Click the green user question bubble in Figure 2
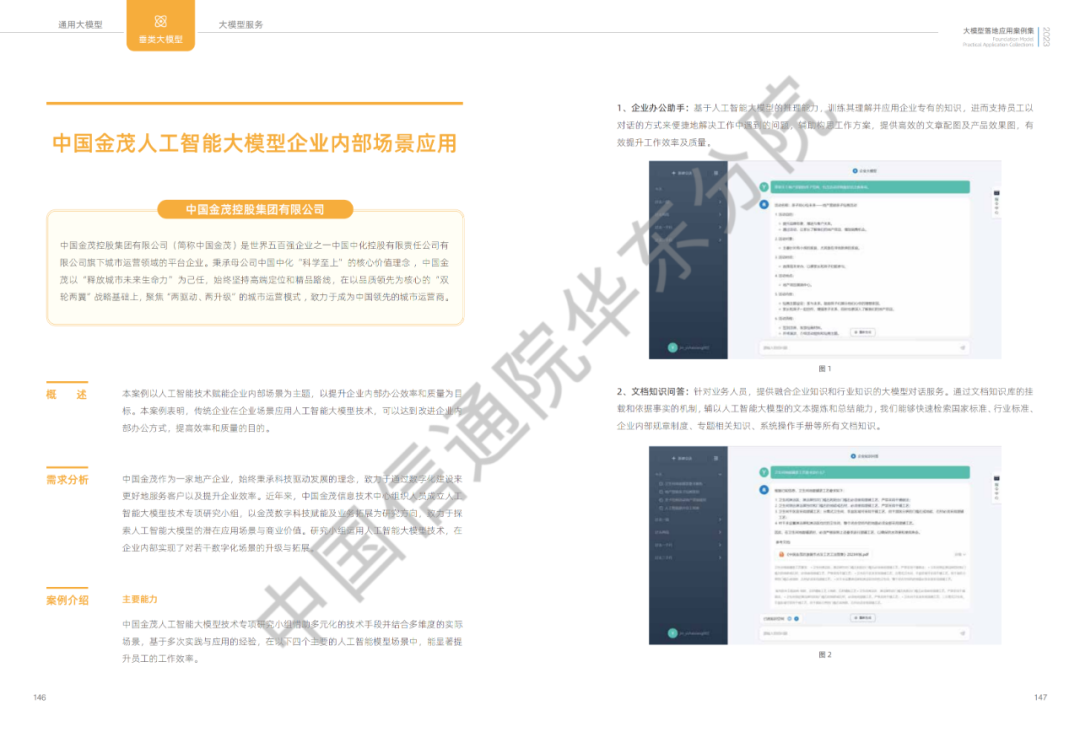This screenshot has height=732, width=1080. [870, 472]
